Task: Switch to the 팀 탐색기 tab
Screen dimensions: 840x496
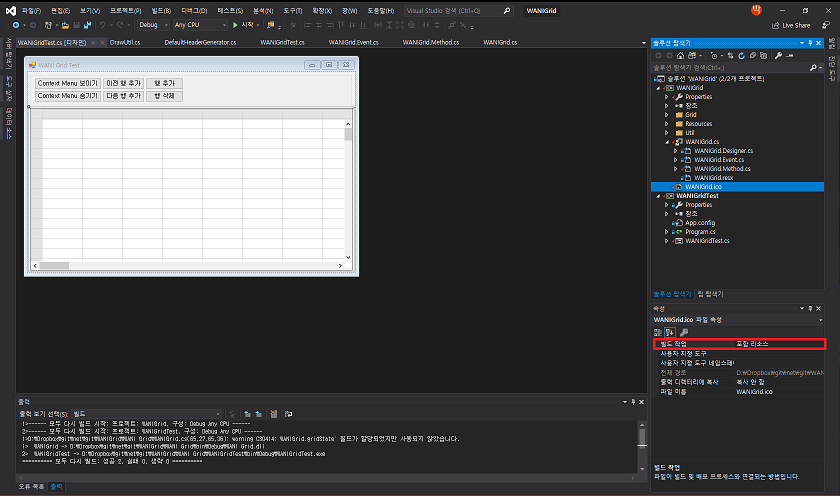Action: click(711, 294)
